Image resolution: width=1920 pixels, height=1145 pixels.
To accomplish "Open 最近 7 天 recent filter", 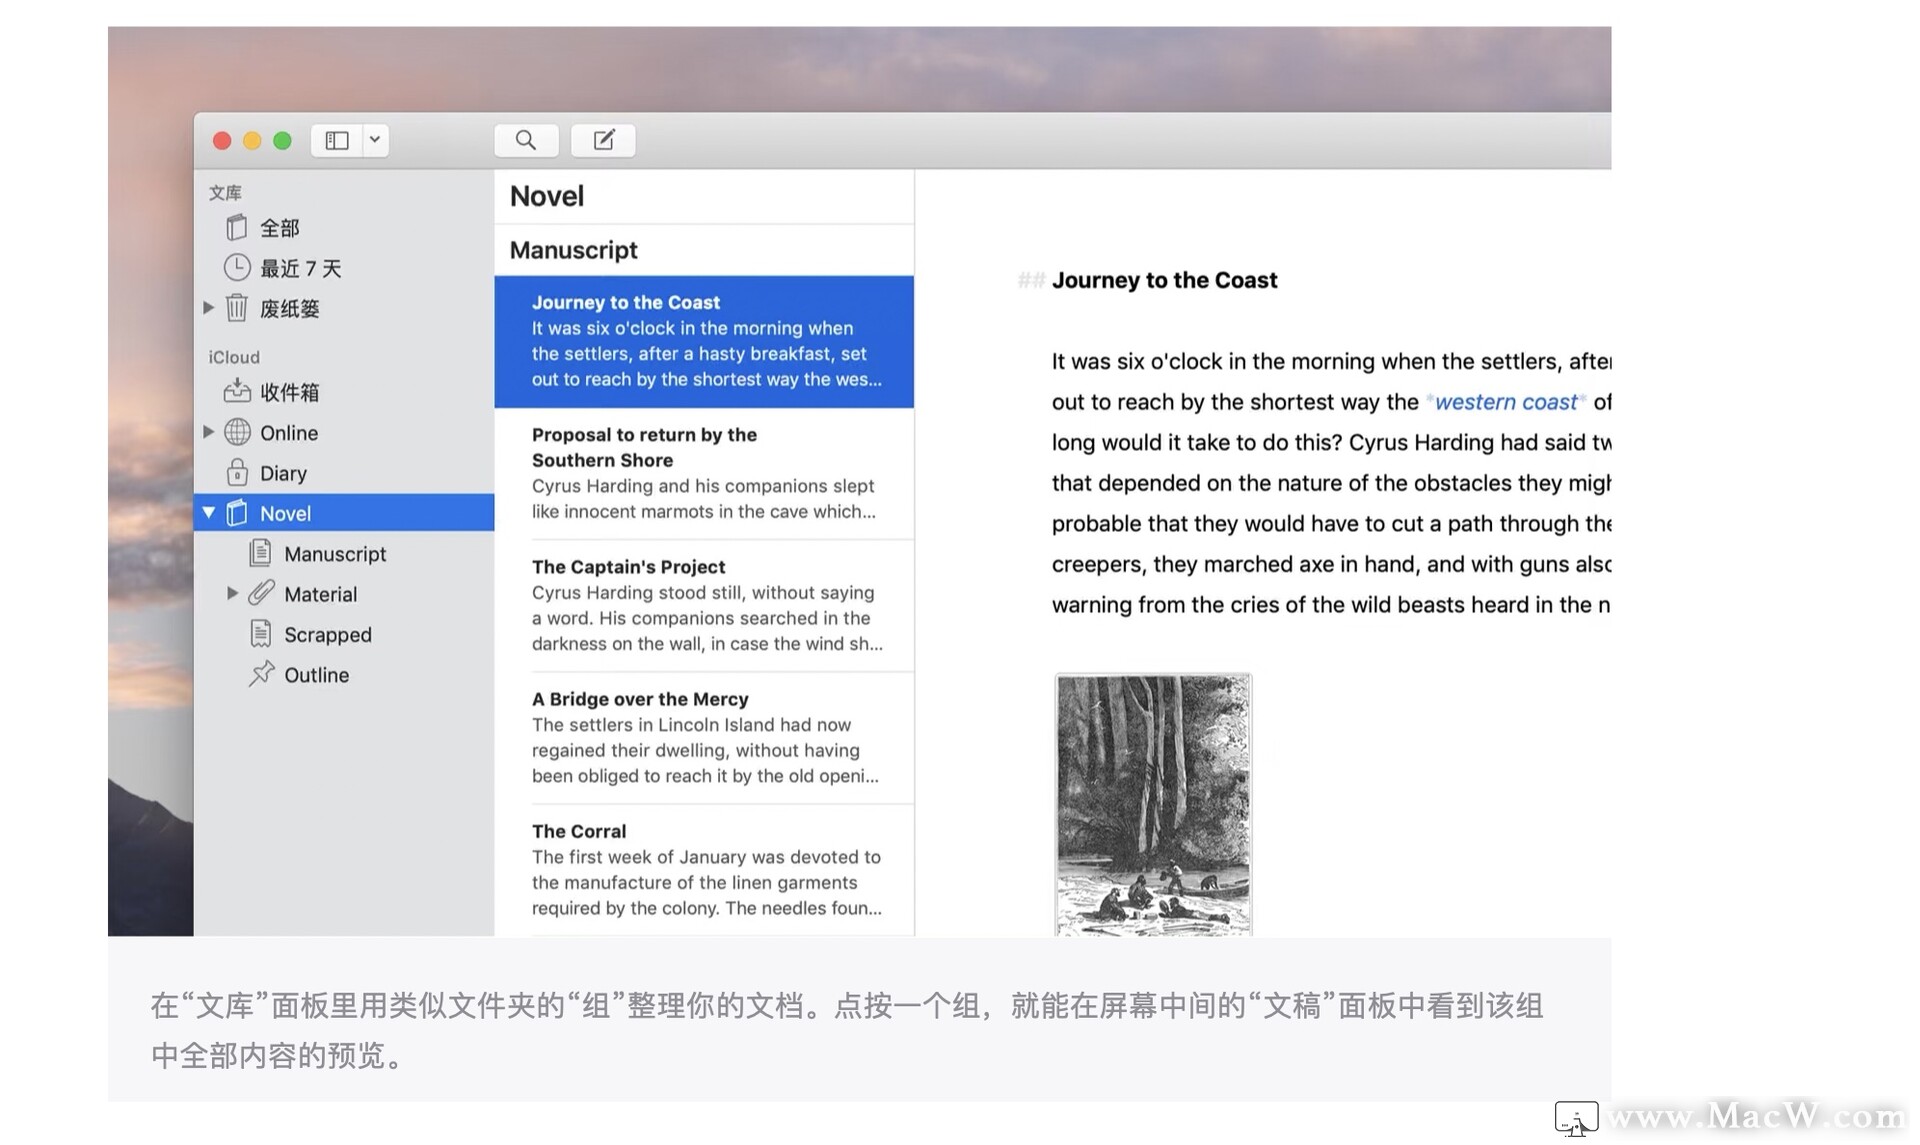I will pyautogui.click(x=300, y=268).
